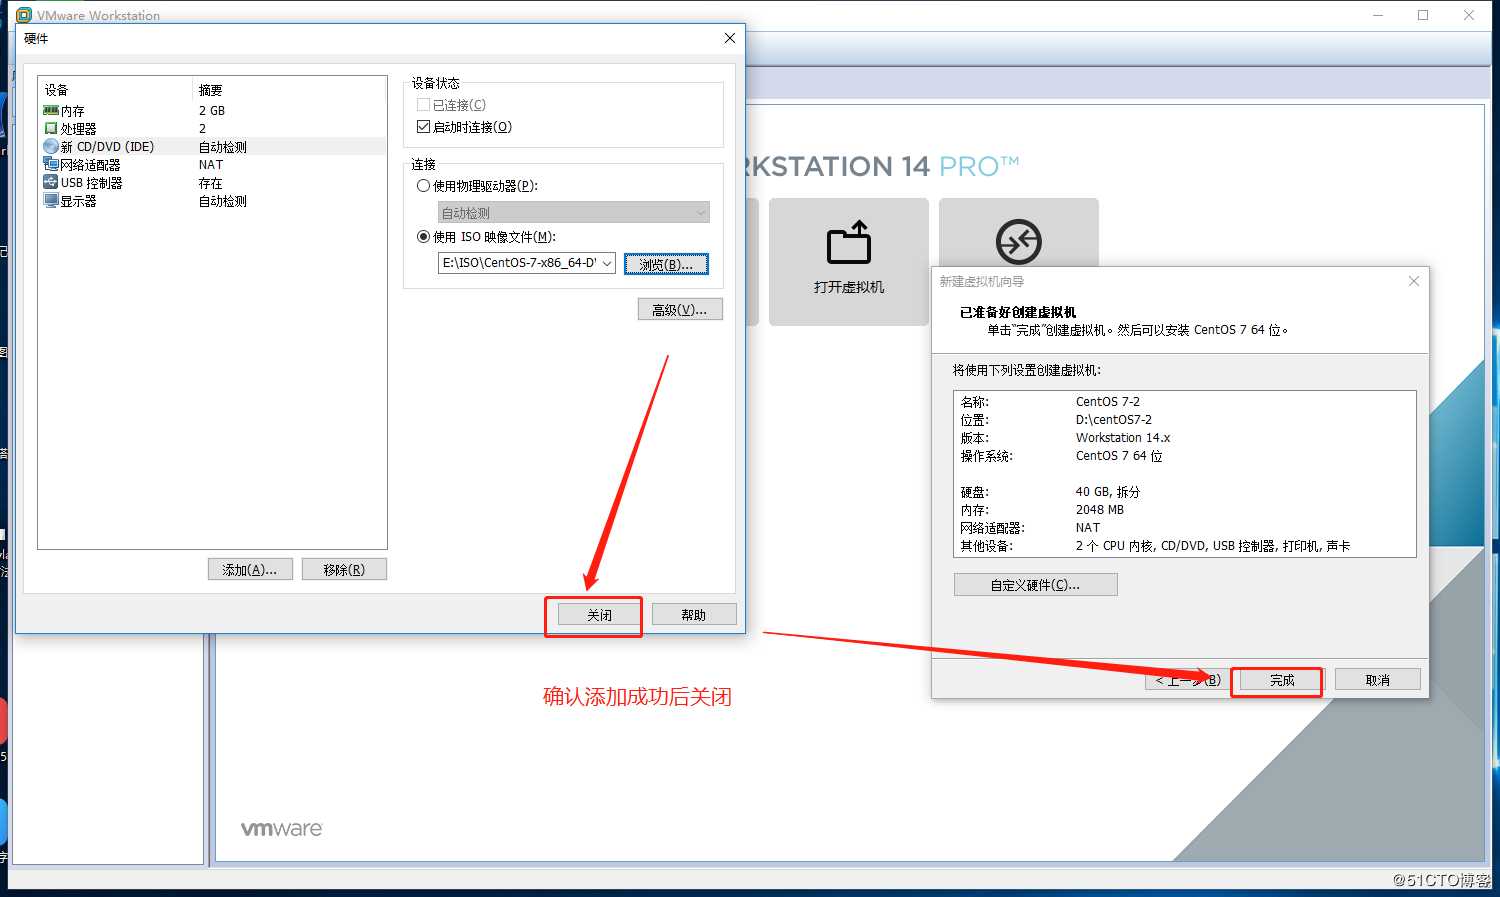Open 高级(V)... advanced settings

click(679, 310)
